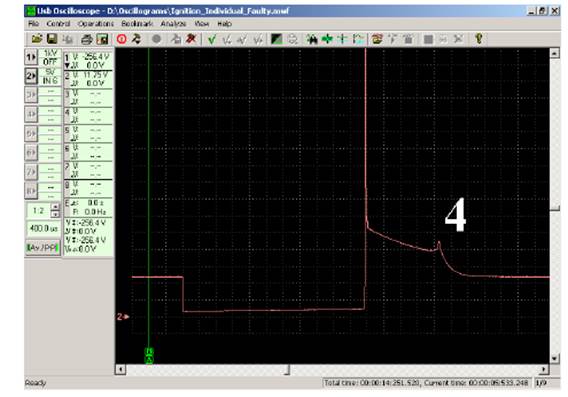Click the horizontal scrollbar thumb
Viewport: 568px width, 397px height.
[287, 369]
